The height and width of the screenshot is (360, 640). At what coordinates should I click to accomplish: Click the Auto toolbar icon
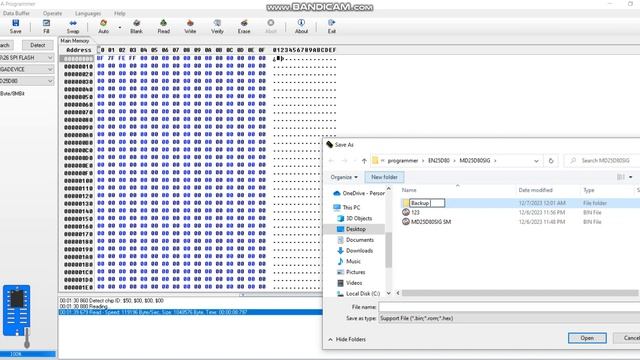(103, 26)
